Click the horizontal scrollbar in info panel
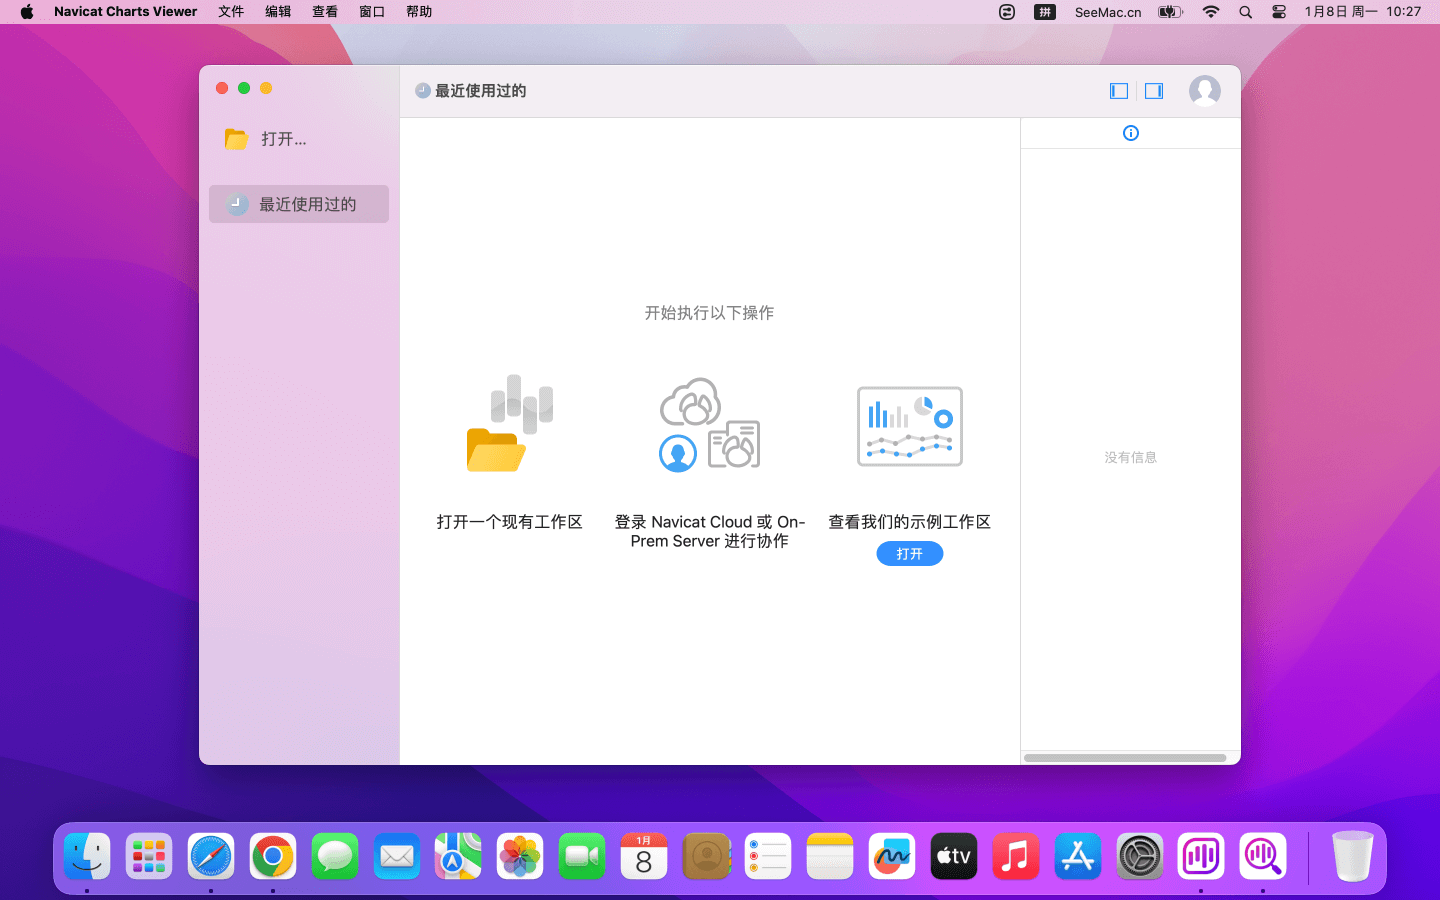 (1125, 758)
